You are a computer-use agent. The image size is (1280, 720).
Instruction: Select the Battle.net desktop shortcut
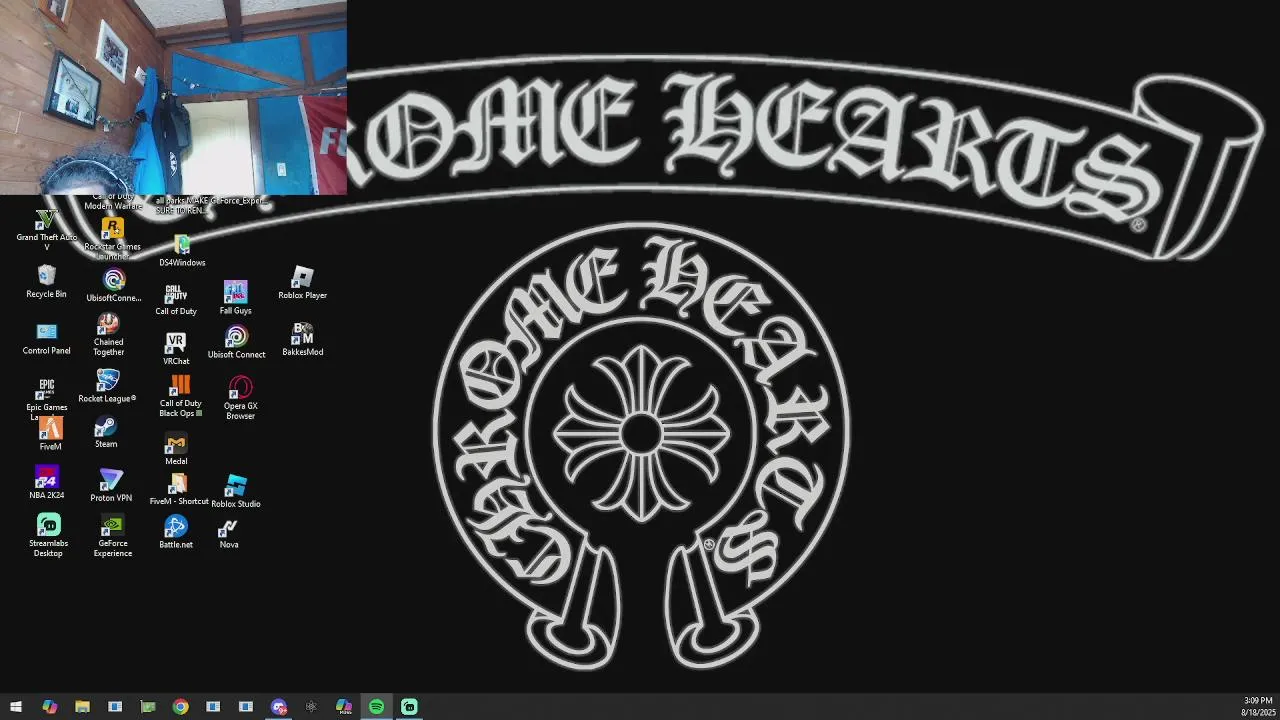coord(176,533)
